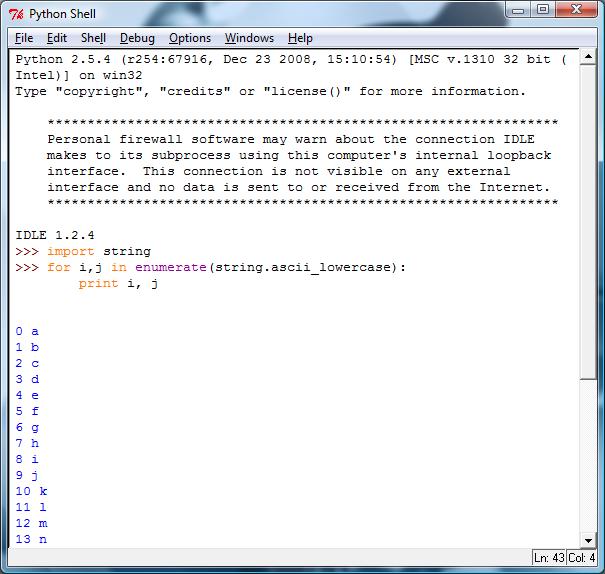Place cursor on the "print i, j" line
Screen dimensions: 605x574
118,284
